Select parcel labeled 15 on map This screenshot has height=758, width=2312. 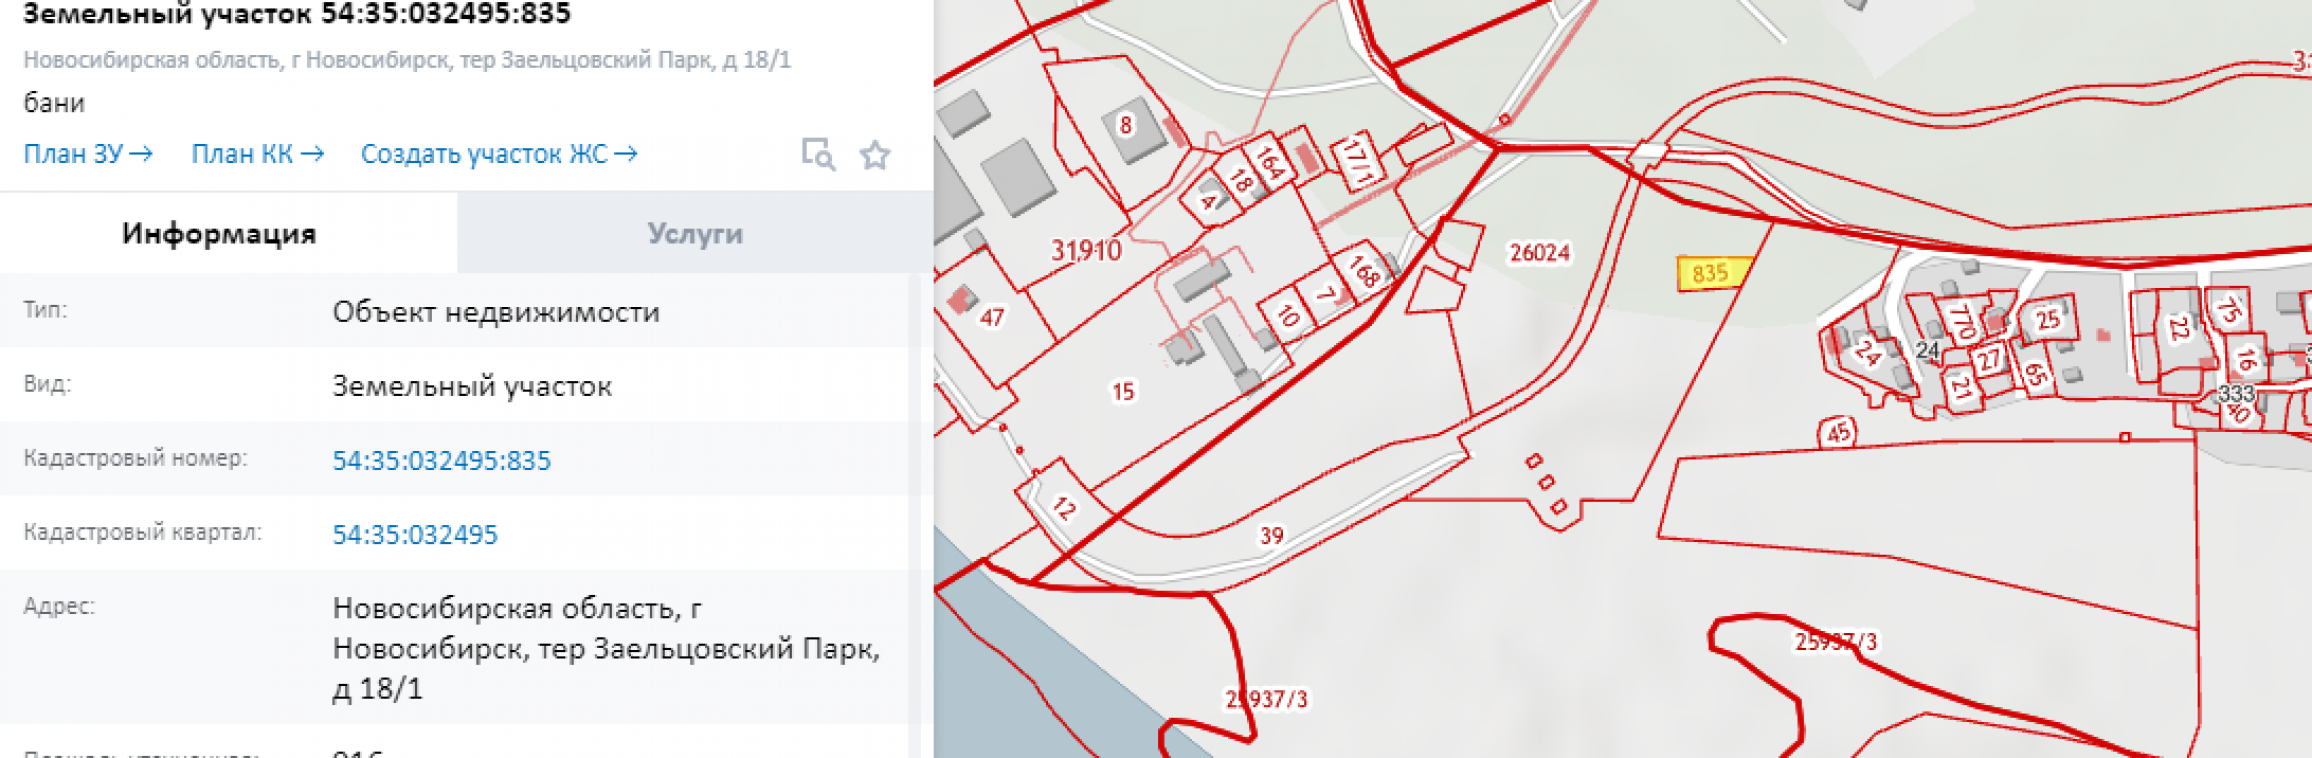[x=1123, y=391]
